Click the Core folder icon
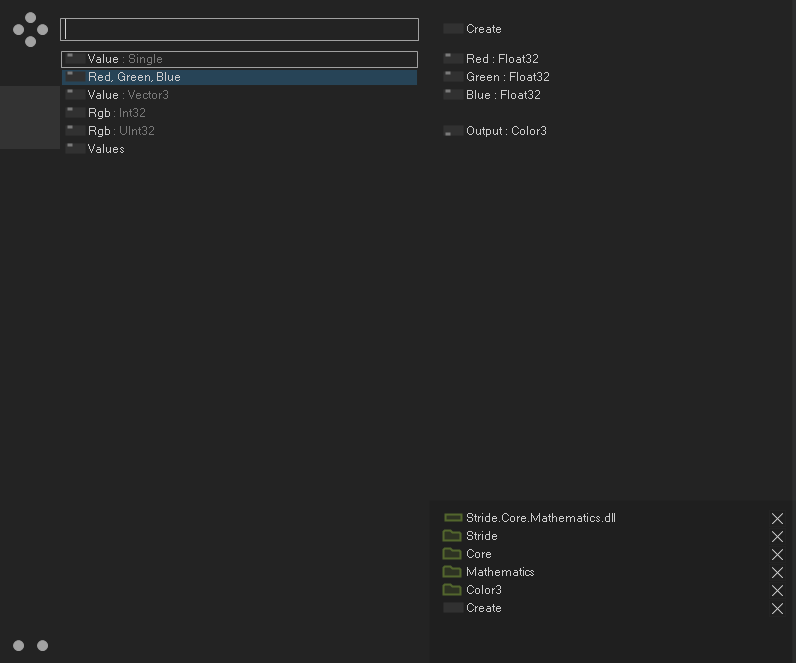796x663 pixels. [452, 554]
